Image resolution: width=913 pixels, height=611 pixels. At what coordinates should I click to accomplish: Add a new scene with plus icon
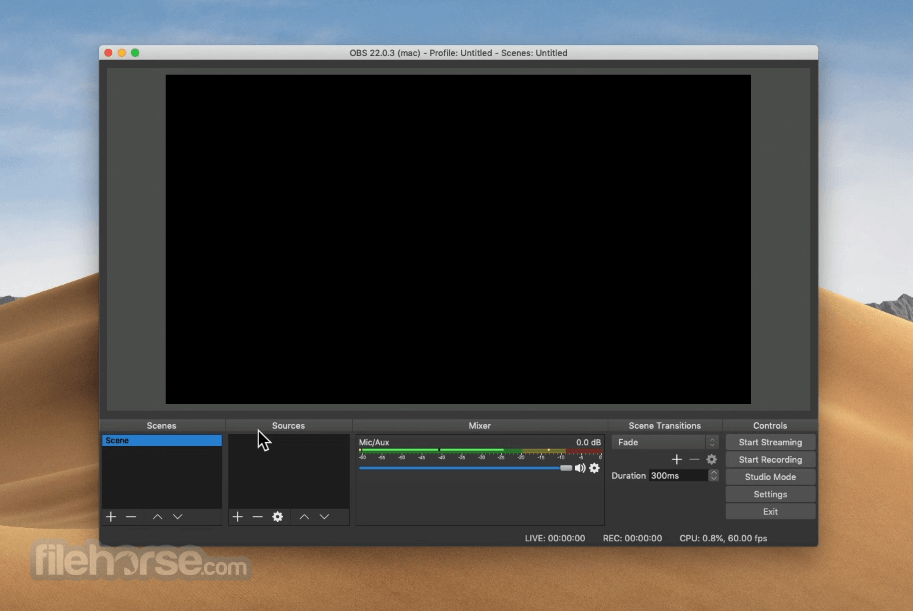111,517
